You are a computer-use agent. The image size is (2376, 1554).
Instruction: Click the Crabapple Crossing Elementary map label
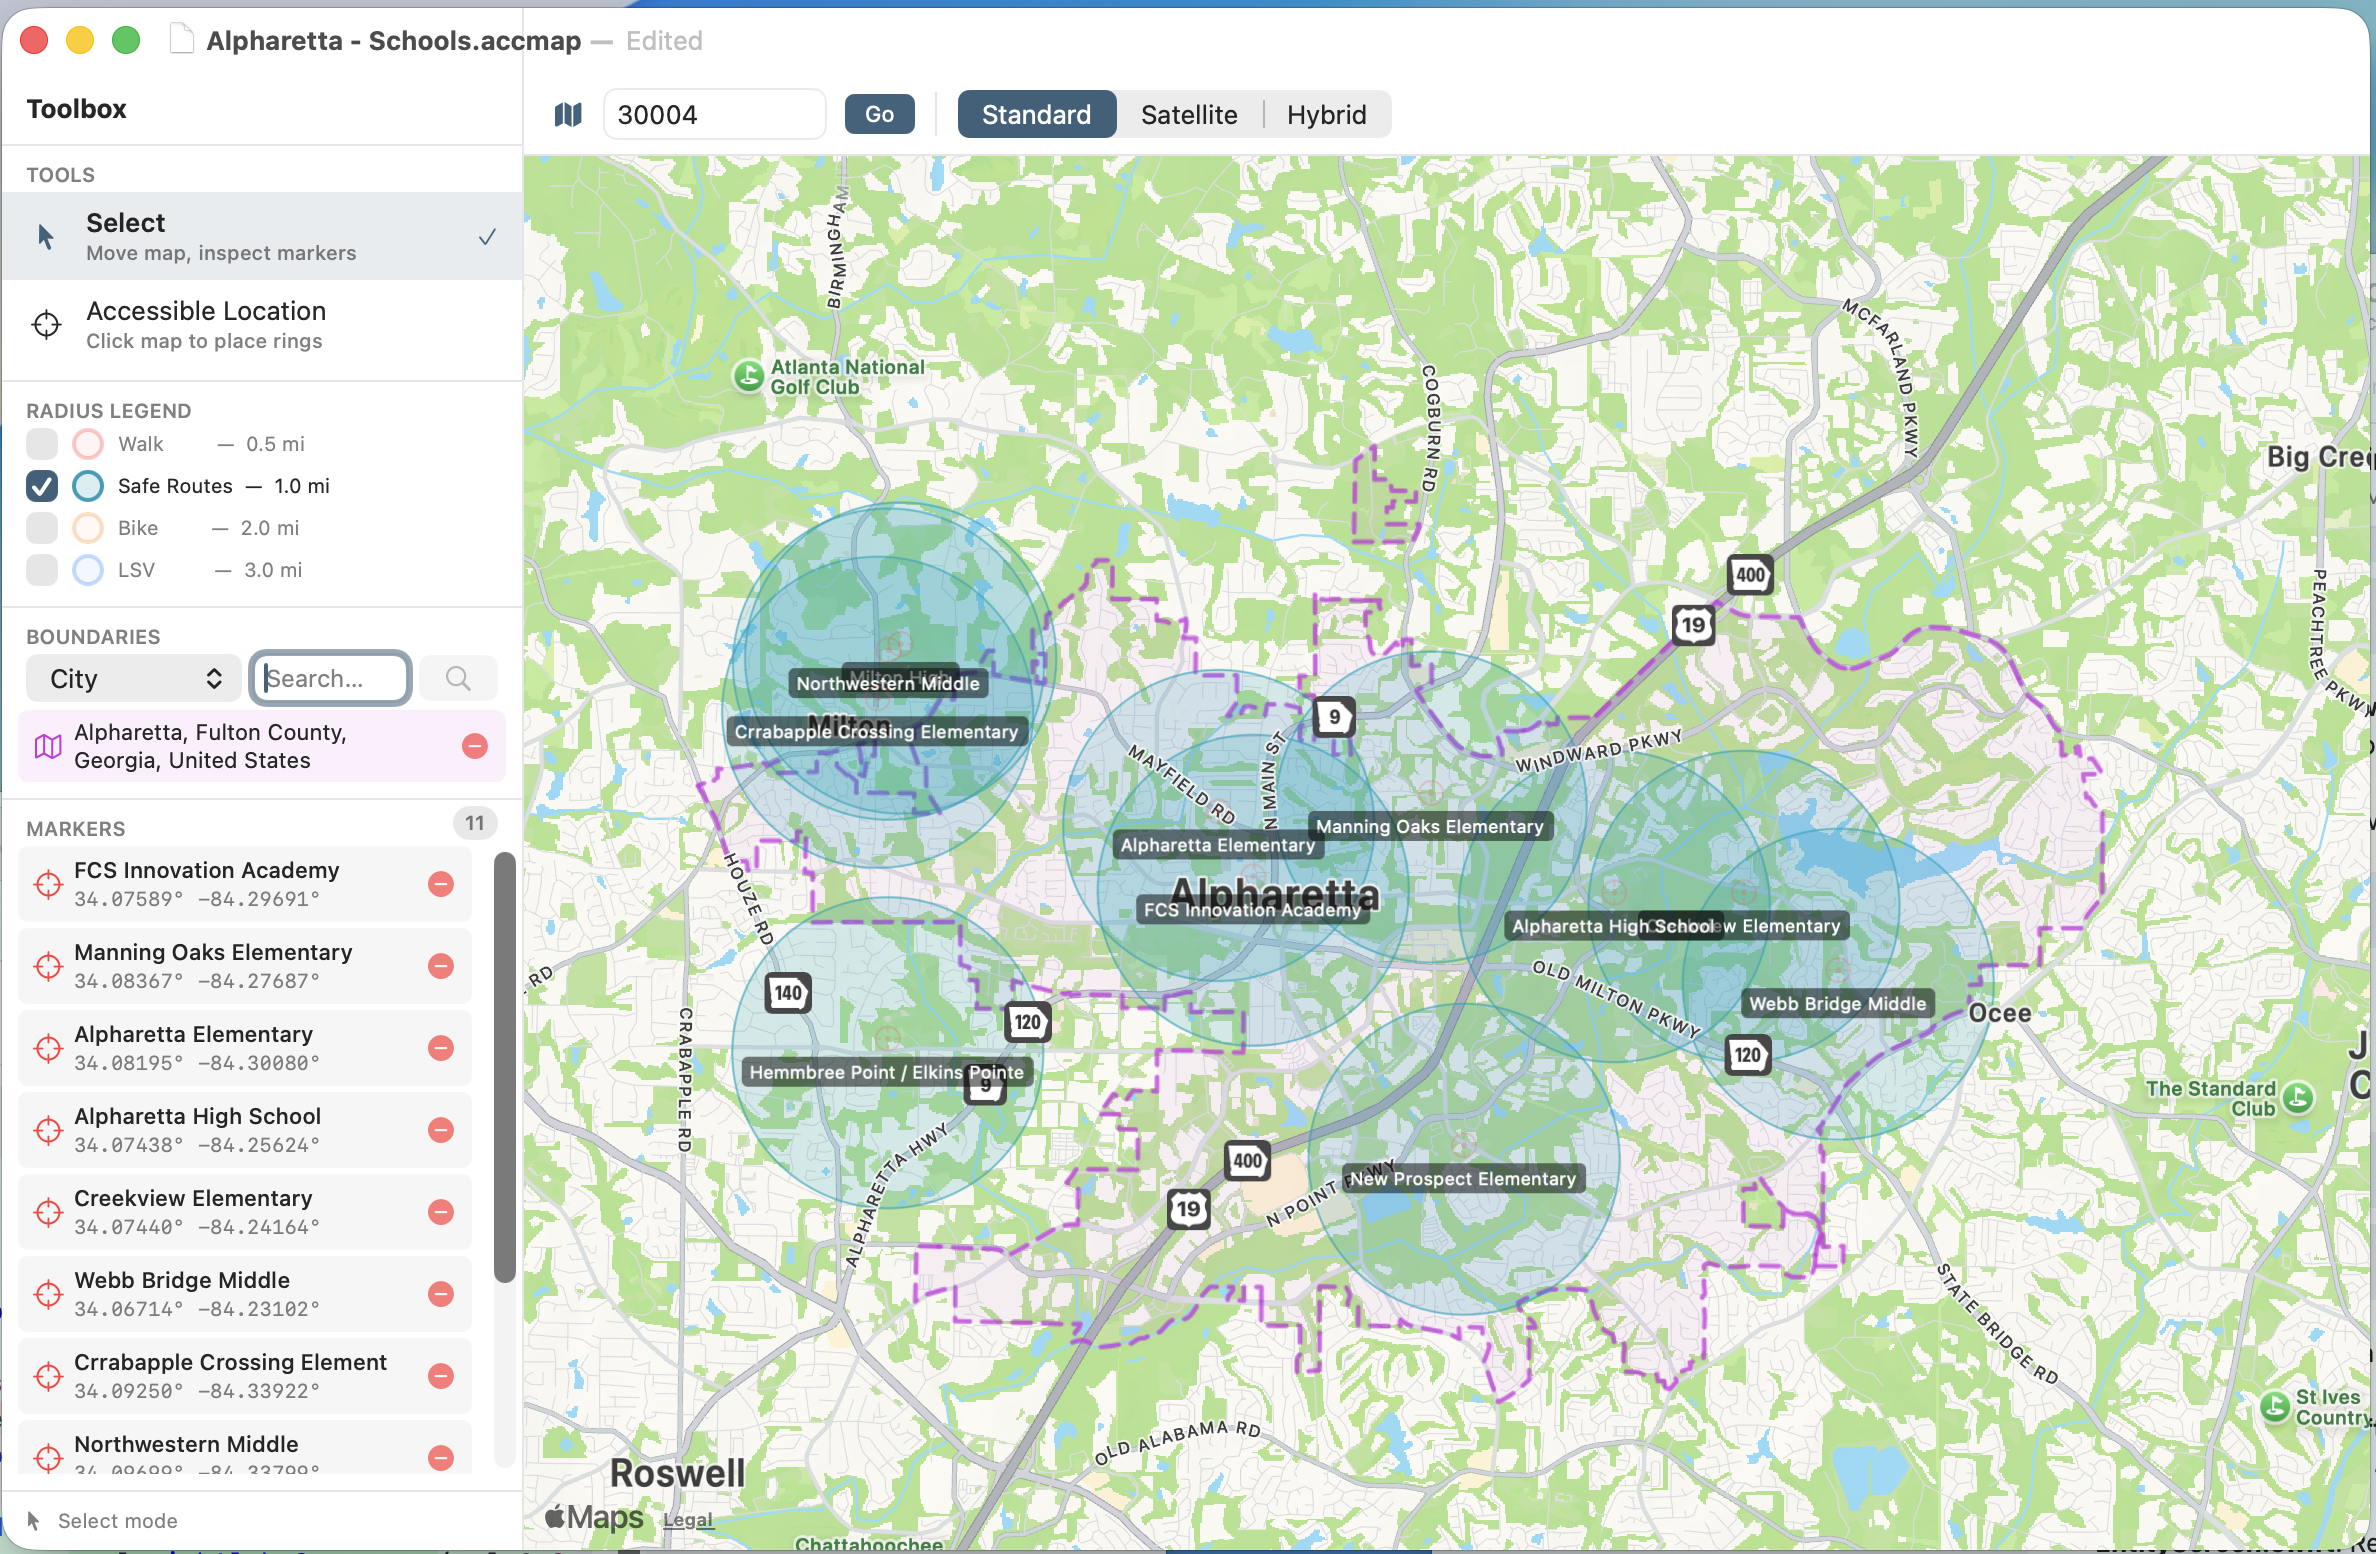[x=876, y=732]
